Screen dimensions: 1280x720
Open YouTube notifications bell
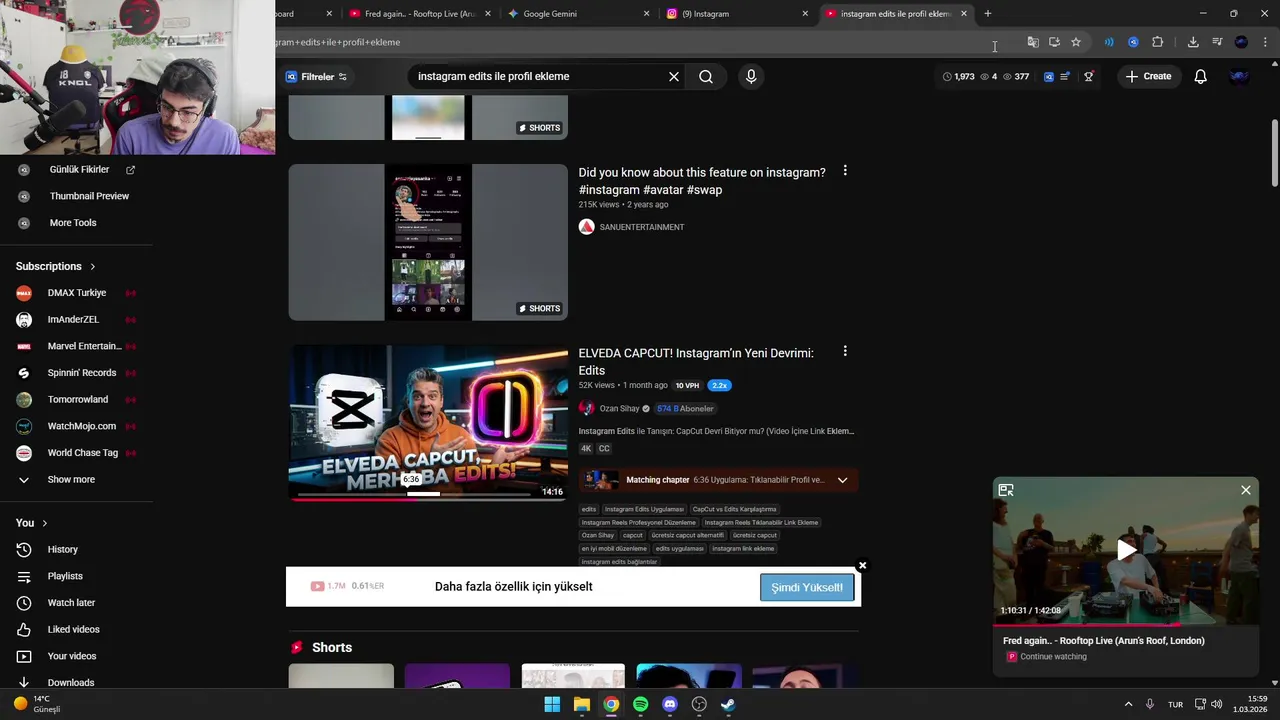pos(1201,77)
